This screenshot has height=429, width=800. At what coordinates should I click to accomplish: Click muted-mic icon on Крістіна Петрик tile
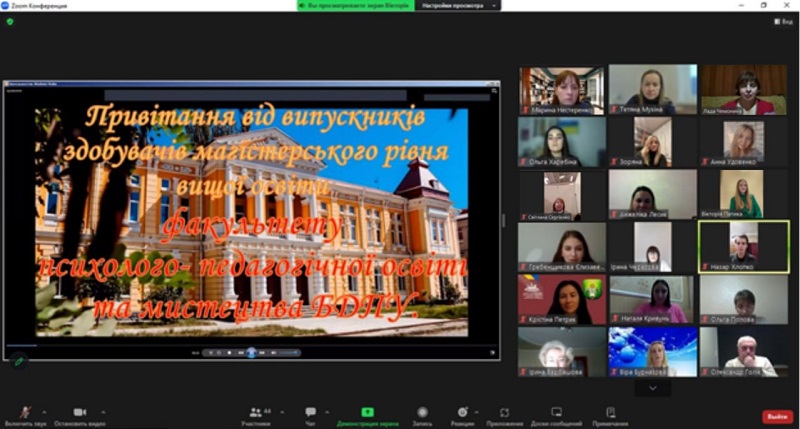click(x=524, y=319)
